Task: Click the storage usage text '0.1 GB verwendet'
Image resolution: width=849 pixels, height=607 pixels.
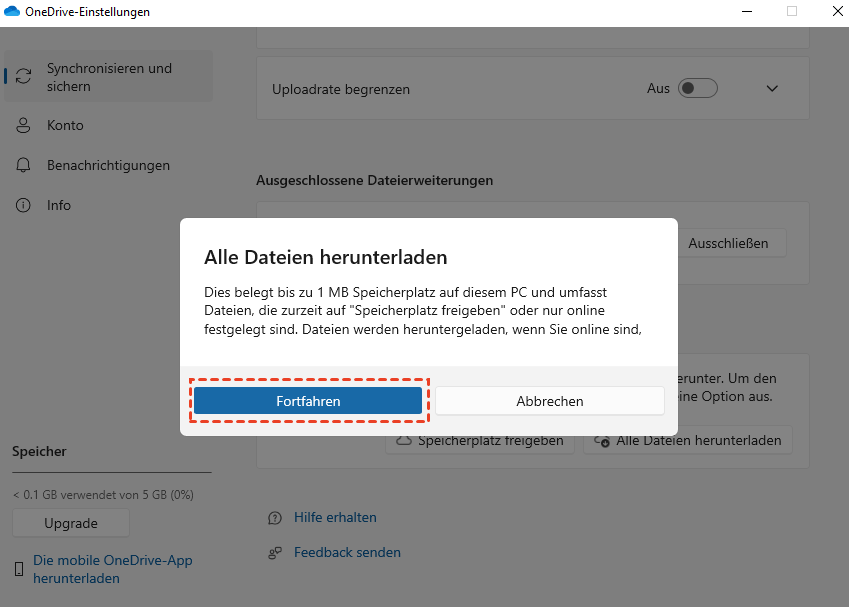Action: tap(103, 494)
